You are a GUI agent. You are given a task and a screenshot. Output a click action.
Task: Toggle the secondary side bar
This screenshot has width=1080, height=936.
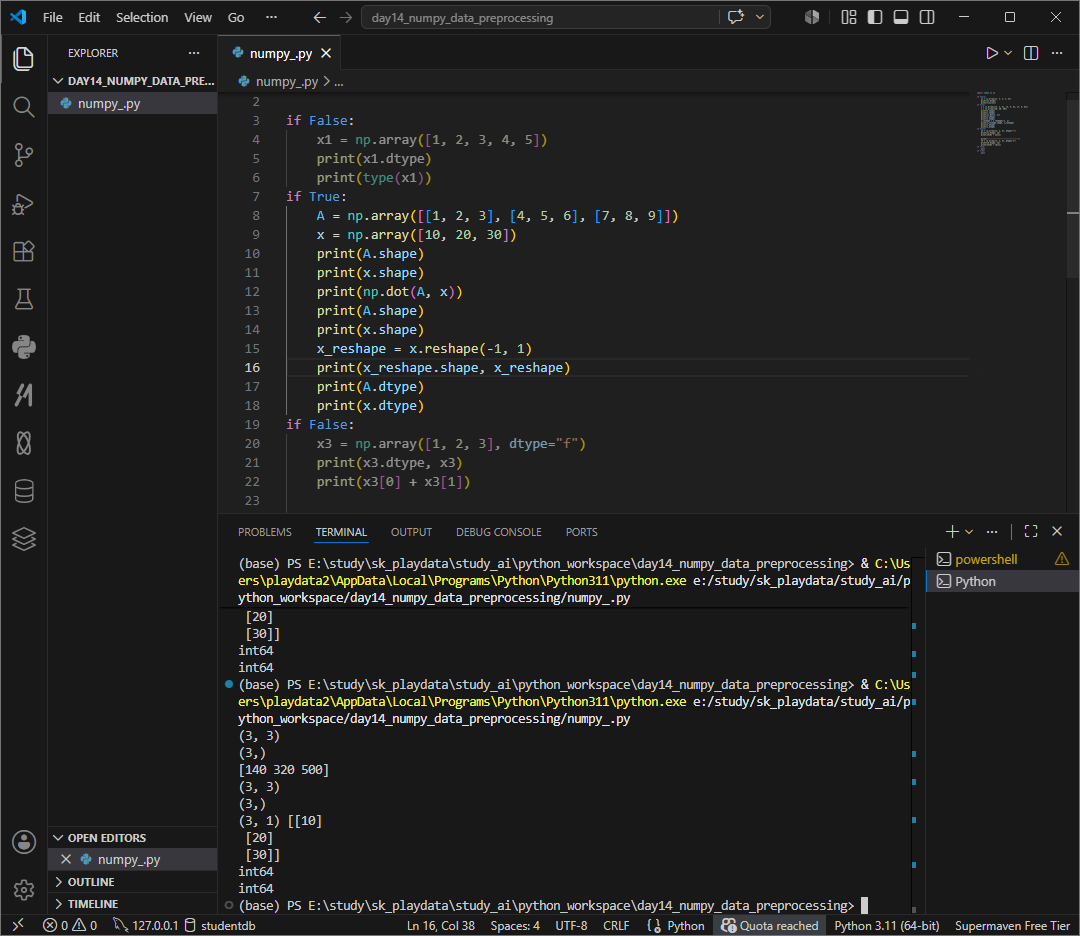click(927, 17)
